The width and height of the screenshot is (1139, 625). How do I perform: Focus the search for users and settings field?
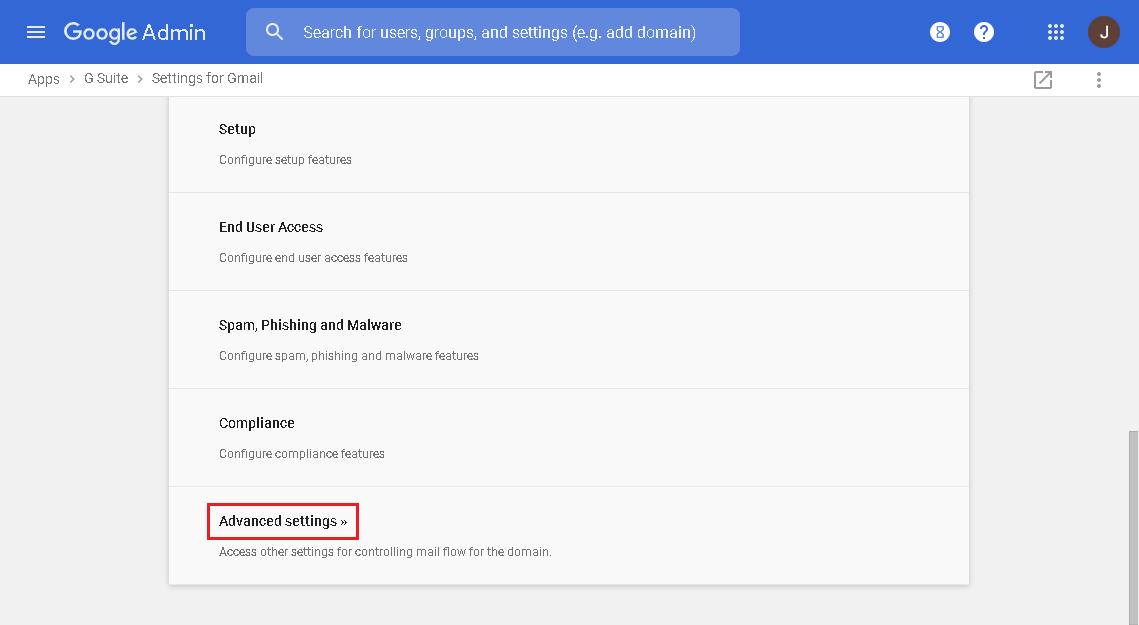(500, 32)
